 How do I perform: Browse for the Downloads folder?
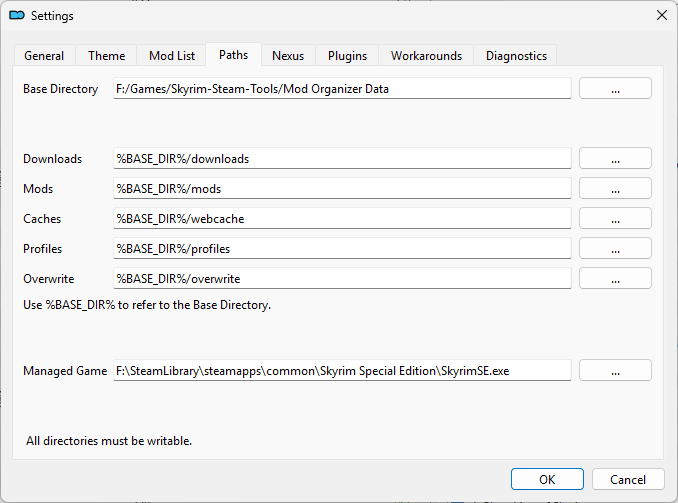click(615, 159)
